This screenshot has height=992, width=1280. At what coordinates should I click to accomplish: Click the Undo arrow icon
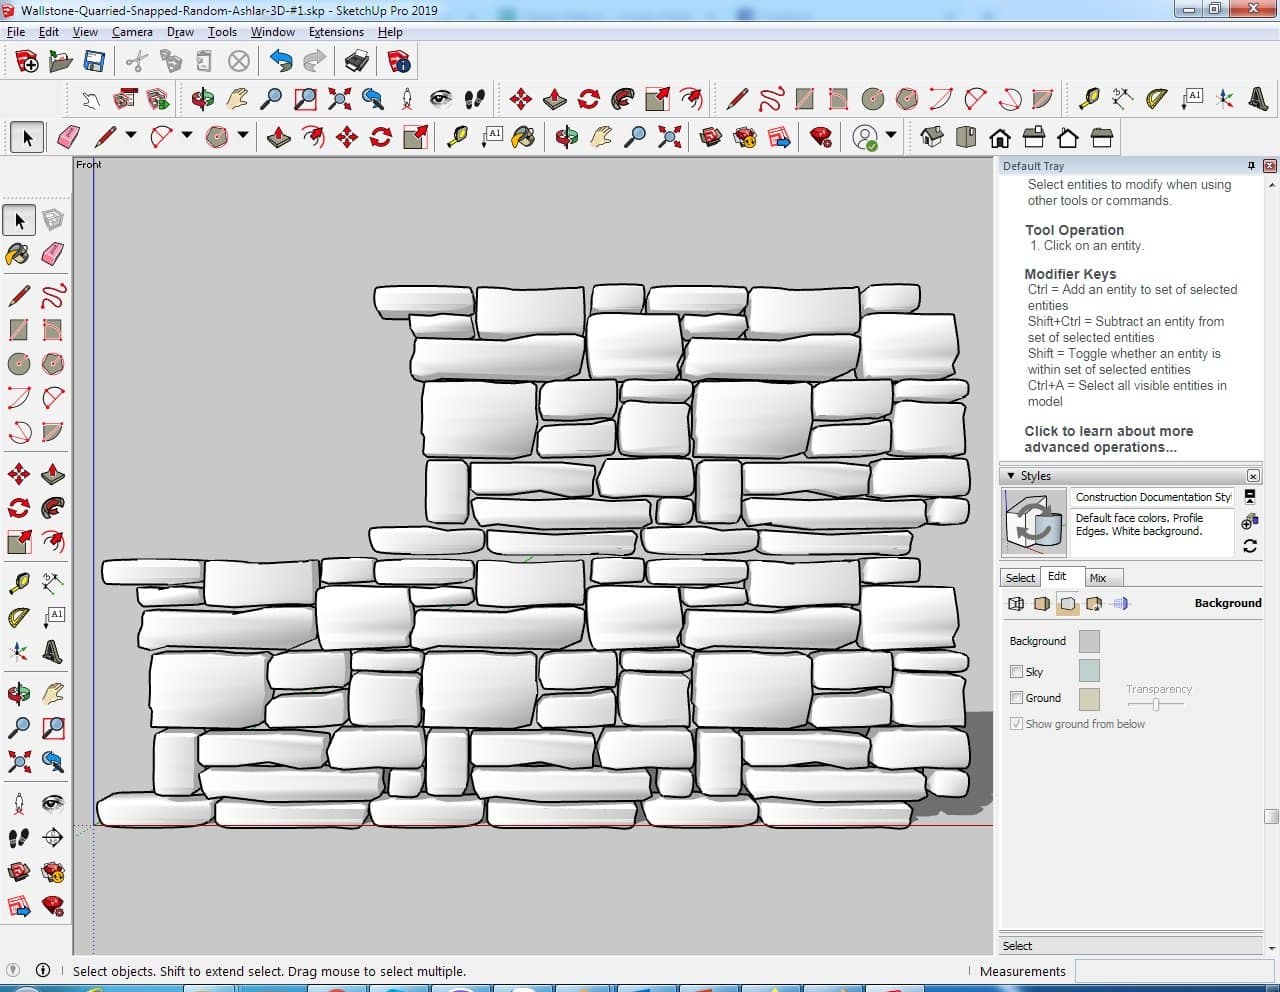tap(281, 62)
